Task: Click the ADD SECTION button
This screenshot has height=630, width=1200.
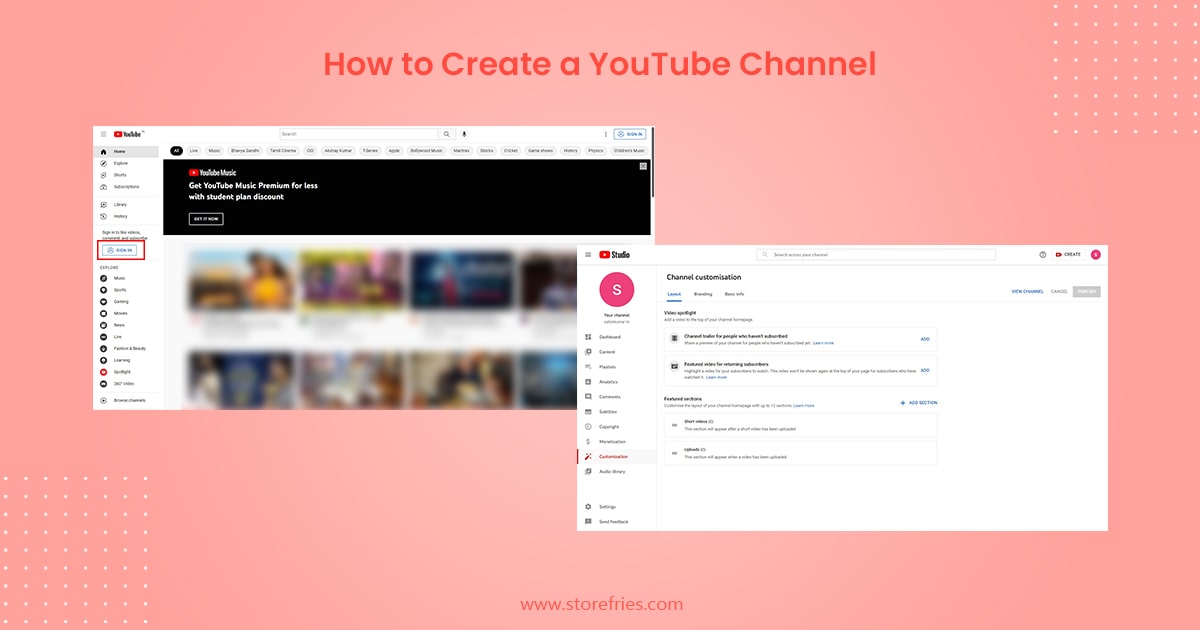Action: (x=919, y=403)
